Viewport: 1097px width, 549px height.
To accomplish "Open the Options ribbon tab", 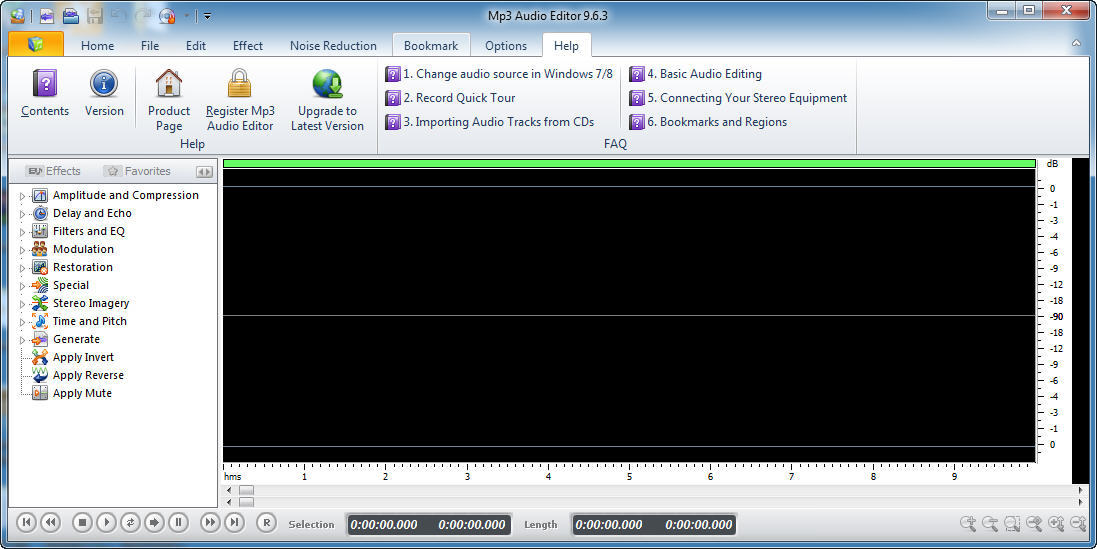I will click(x=506, y=45).
